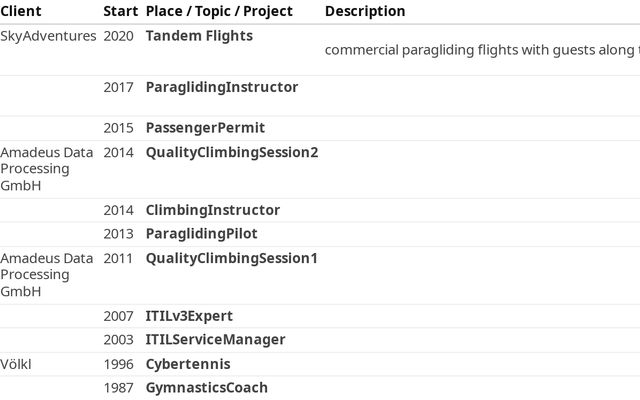Open the Cybertennis project
Image resolution: width=640 pixels, height=400 pixels.
click(188, 364)
